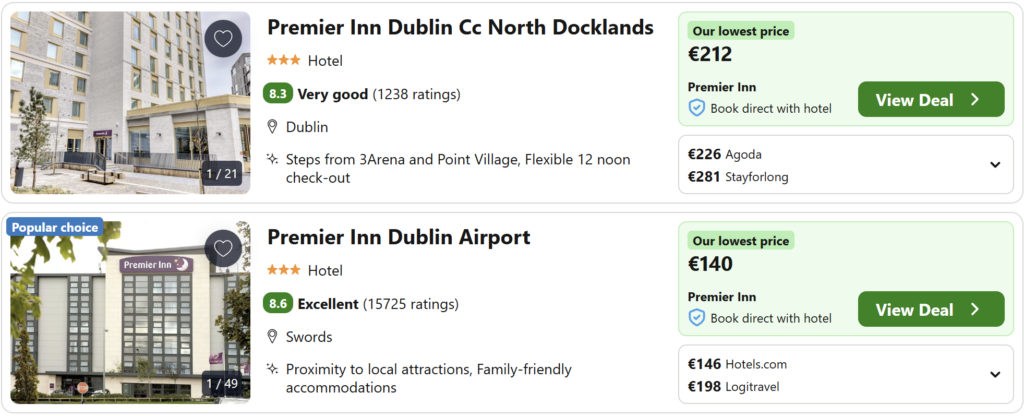Image resolution: width=1024 pixels, height=416 pixels.
Task: Open Premier Inn Dublin Airport title link
Action: (398, 237)
